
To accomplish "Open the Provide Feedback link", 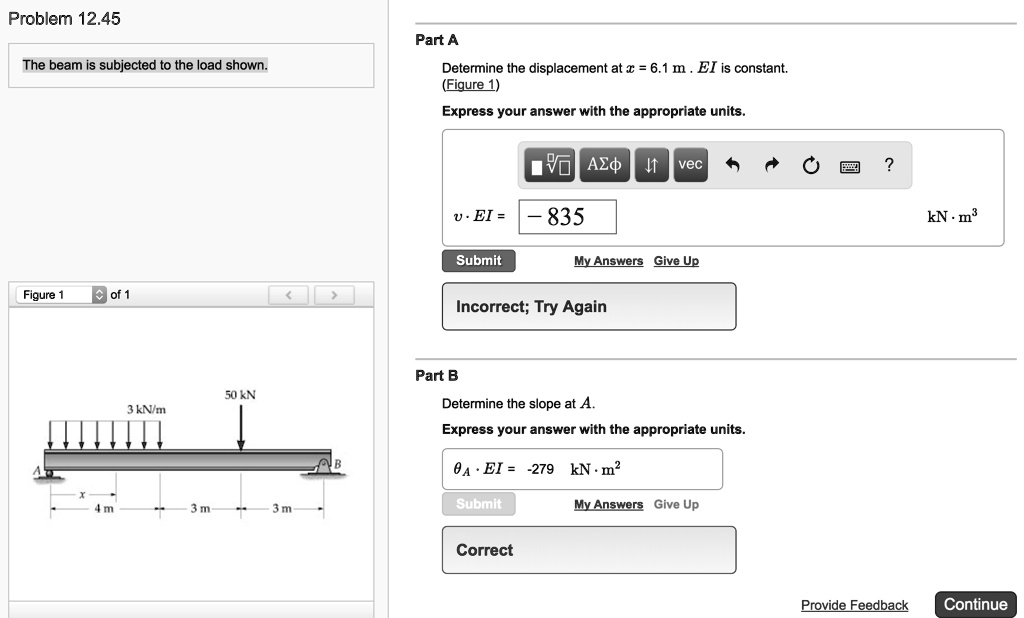I will click(x=854, y=605).
